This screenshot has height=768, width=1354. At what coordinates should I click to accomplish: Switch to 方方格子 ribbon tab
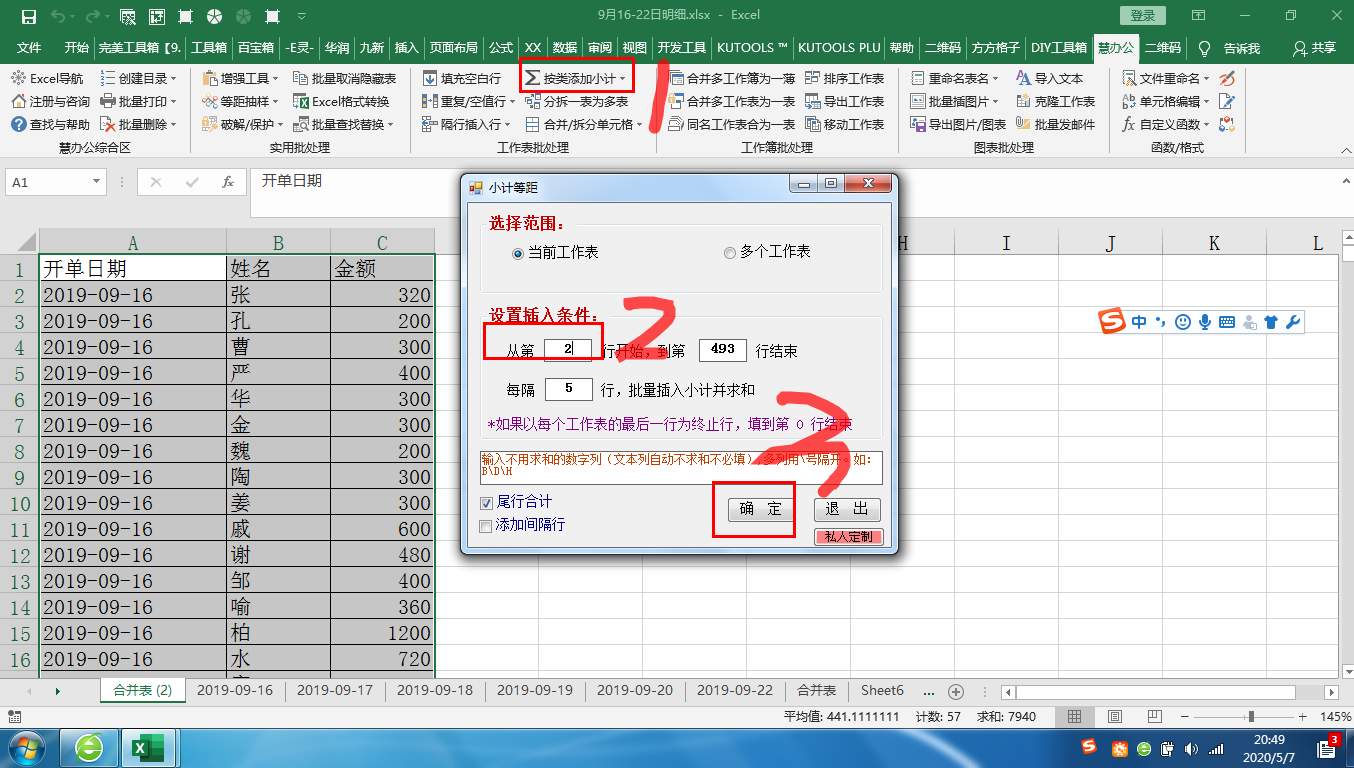click(x=996, y=48)
